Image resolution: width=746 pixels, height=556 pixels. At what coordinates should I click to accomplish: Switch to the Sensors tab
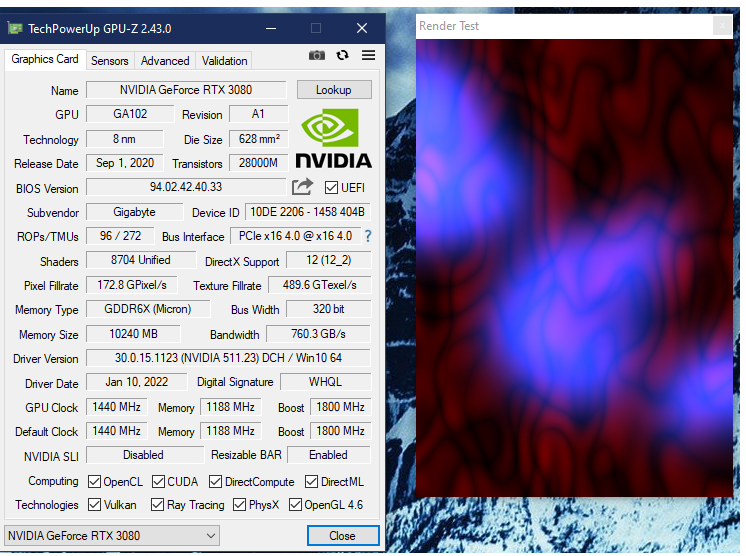[x=110, y=61]
